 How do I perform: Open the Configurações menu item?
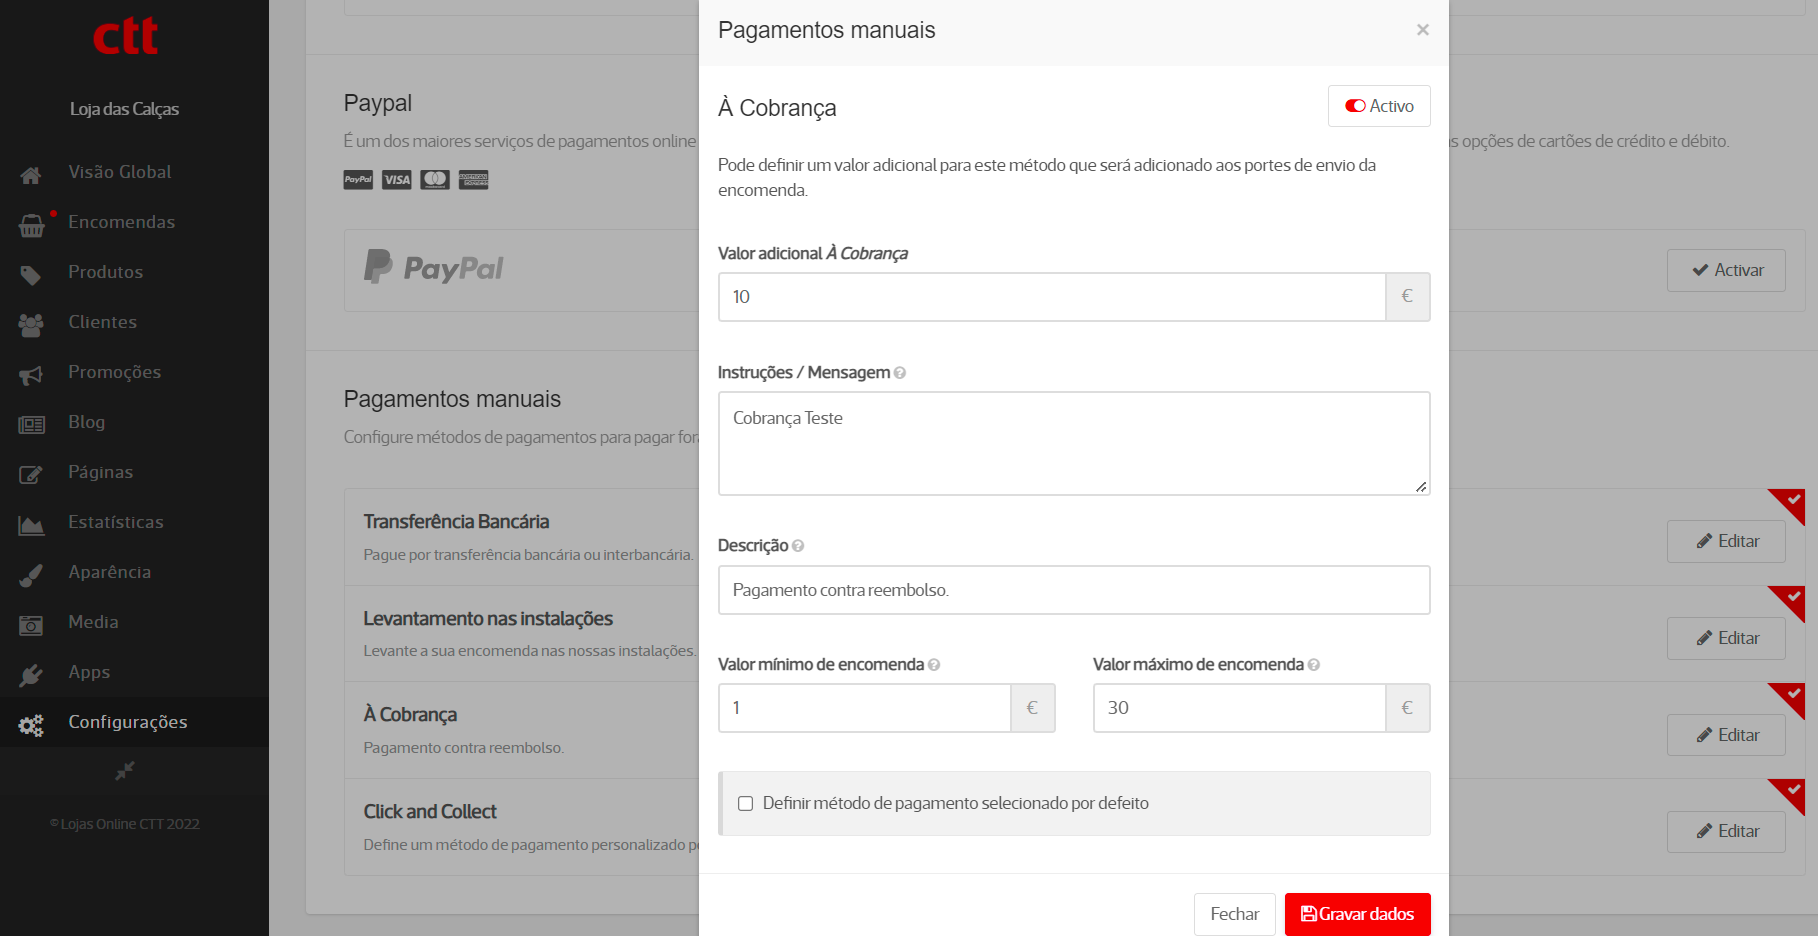[127, 722]
